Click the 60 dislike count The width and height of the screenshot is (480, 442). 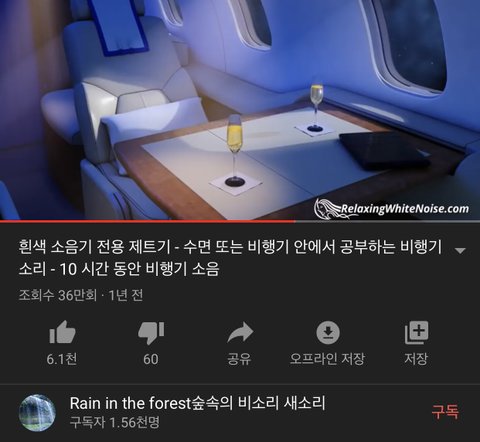tap(151, 359)
